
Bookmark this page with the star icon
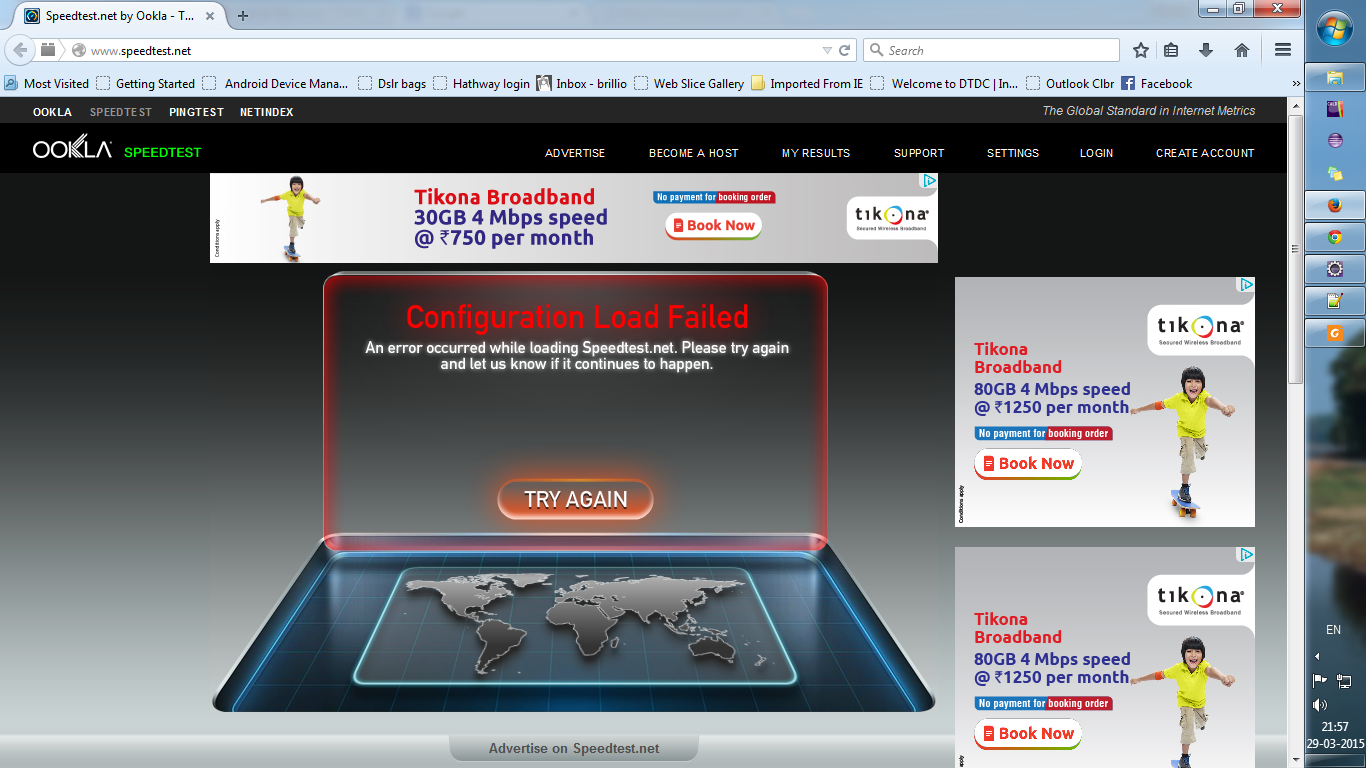[x=1141, y=50]
